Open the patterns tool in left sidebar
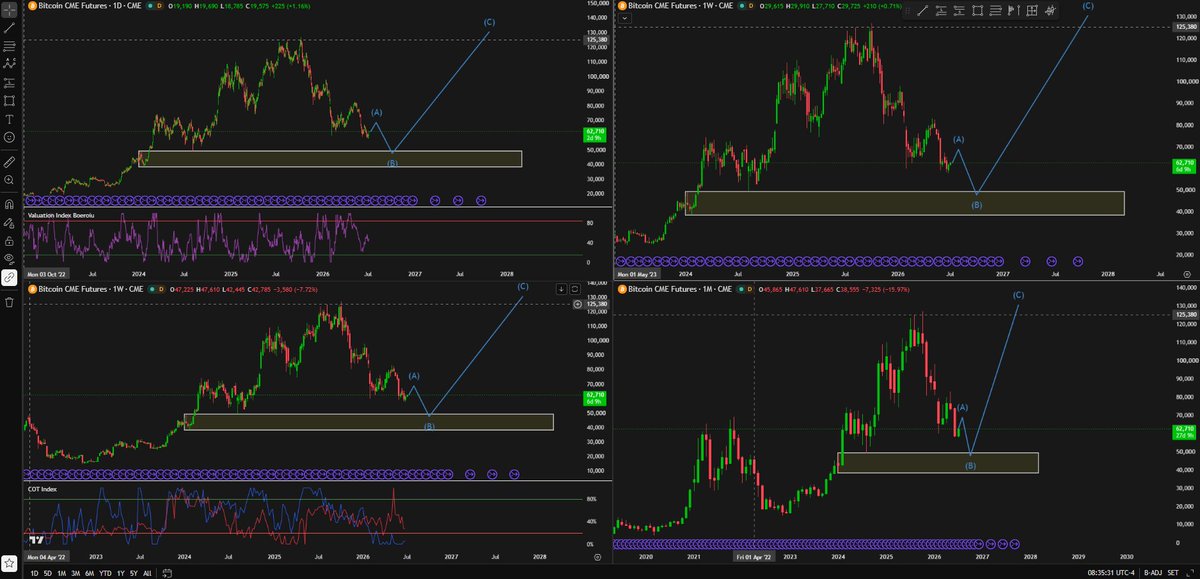This screenshot has height=579, width=1200. [9, 64]
